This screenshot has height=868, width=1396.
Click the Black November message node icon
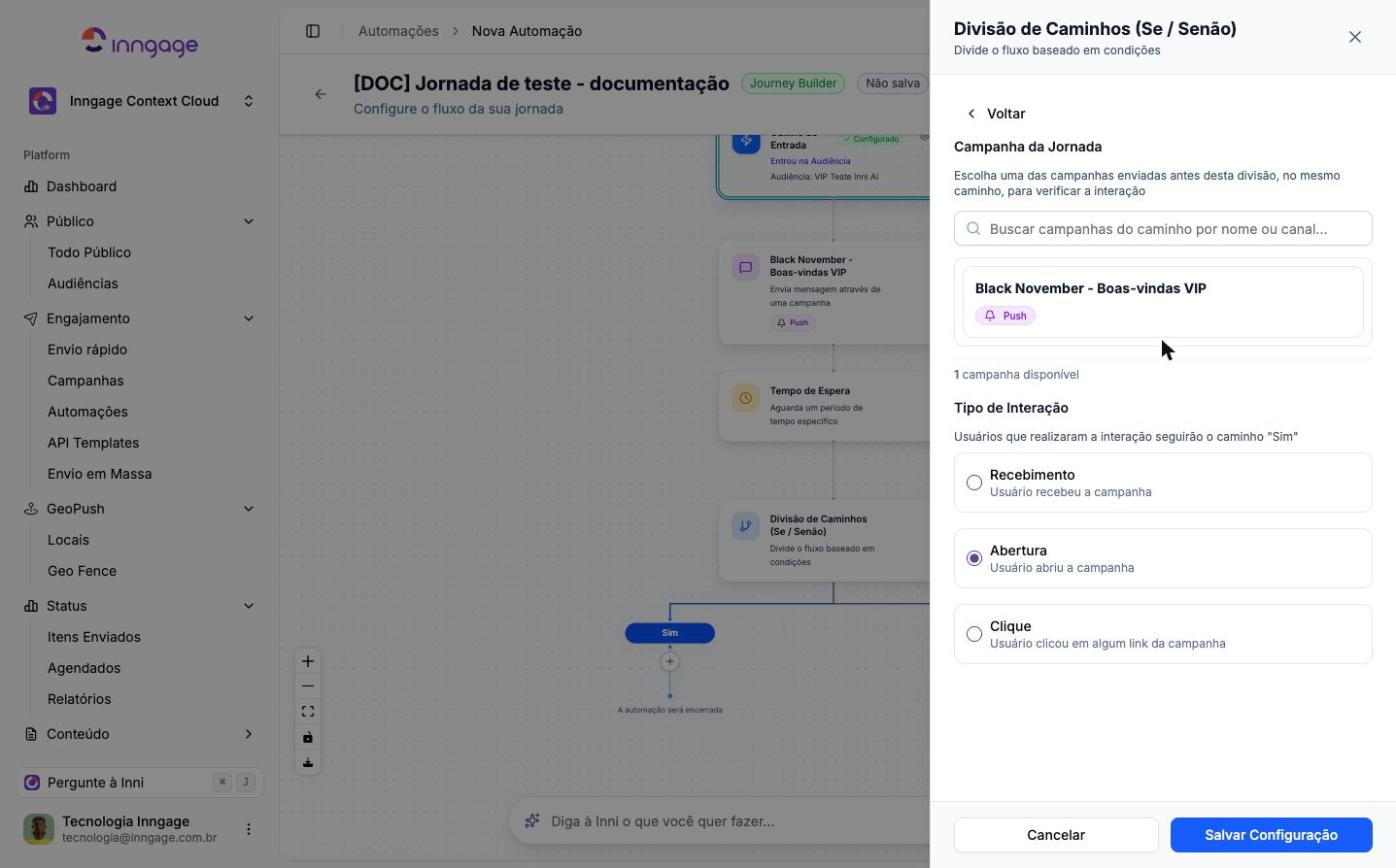click(746, 267)
